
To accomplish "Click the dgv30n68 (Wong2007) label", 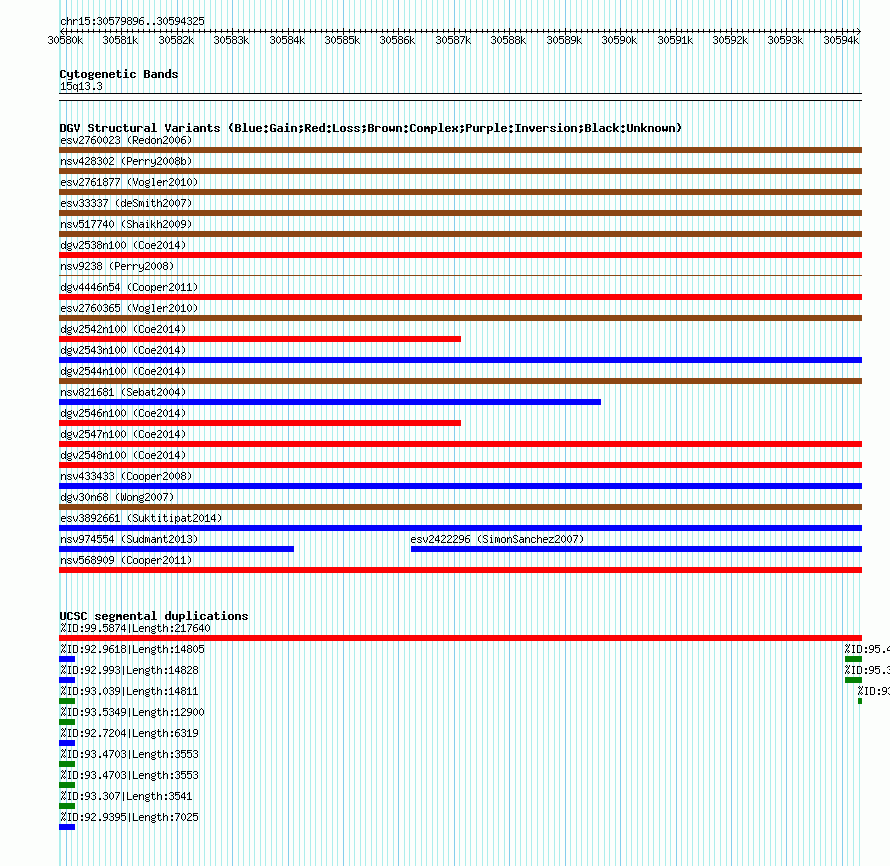I will click(x=117, y=497).
